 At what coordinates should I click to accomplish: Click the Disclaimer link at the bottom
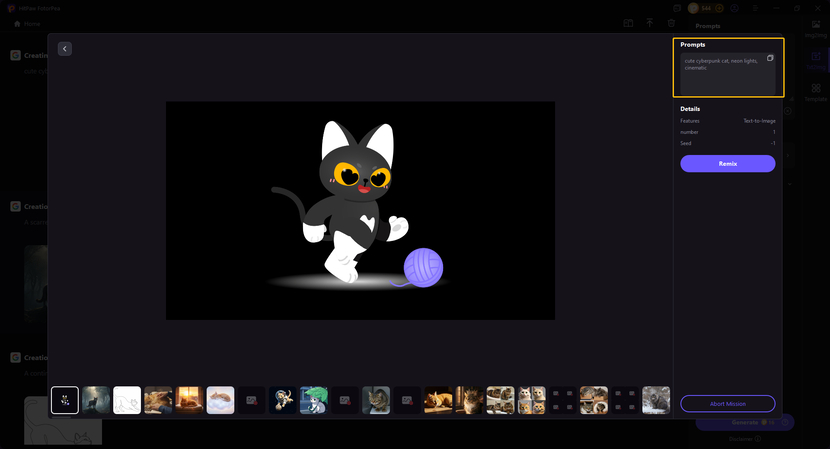pos(745,439)
